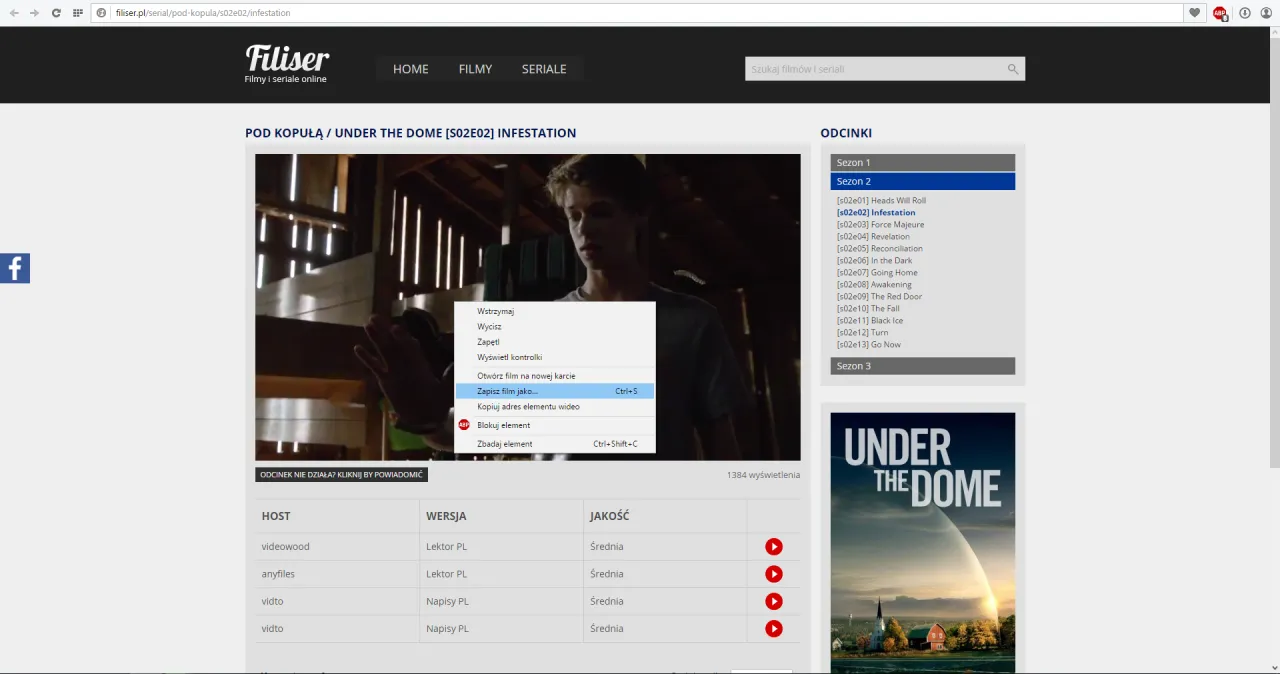Select Zapisz film jako... menu entry

(x=555, y=391)
